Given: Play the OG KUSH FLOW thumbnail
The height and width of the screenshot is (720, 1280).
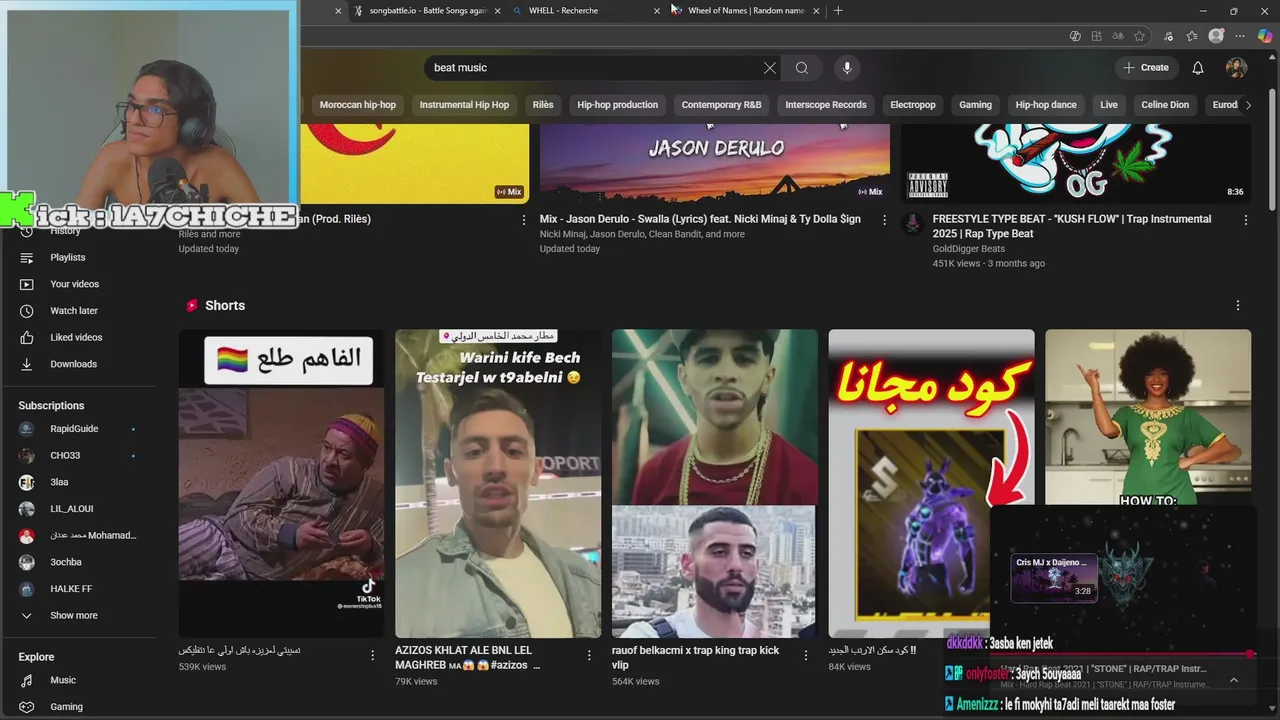Looking at the screenshot, I should [x=1076, y=163].
